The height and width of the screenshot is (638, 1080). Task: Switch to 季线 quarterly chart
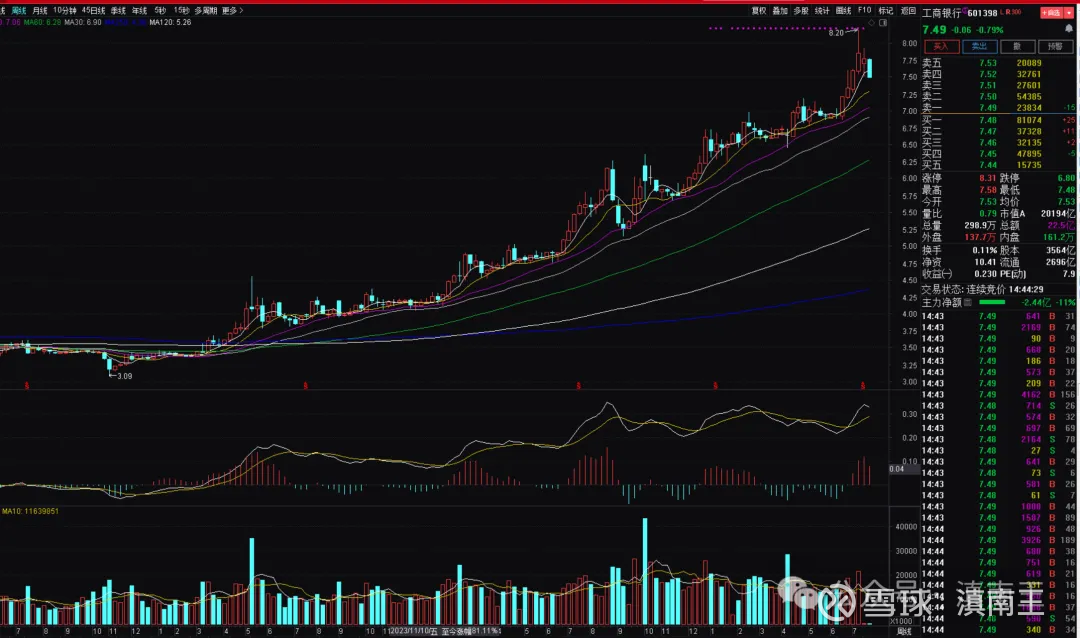pyautogui.click(x=118, y=10)
